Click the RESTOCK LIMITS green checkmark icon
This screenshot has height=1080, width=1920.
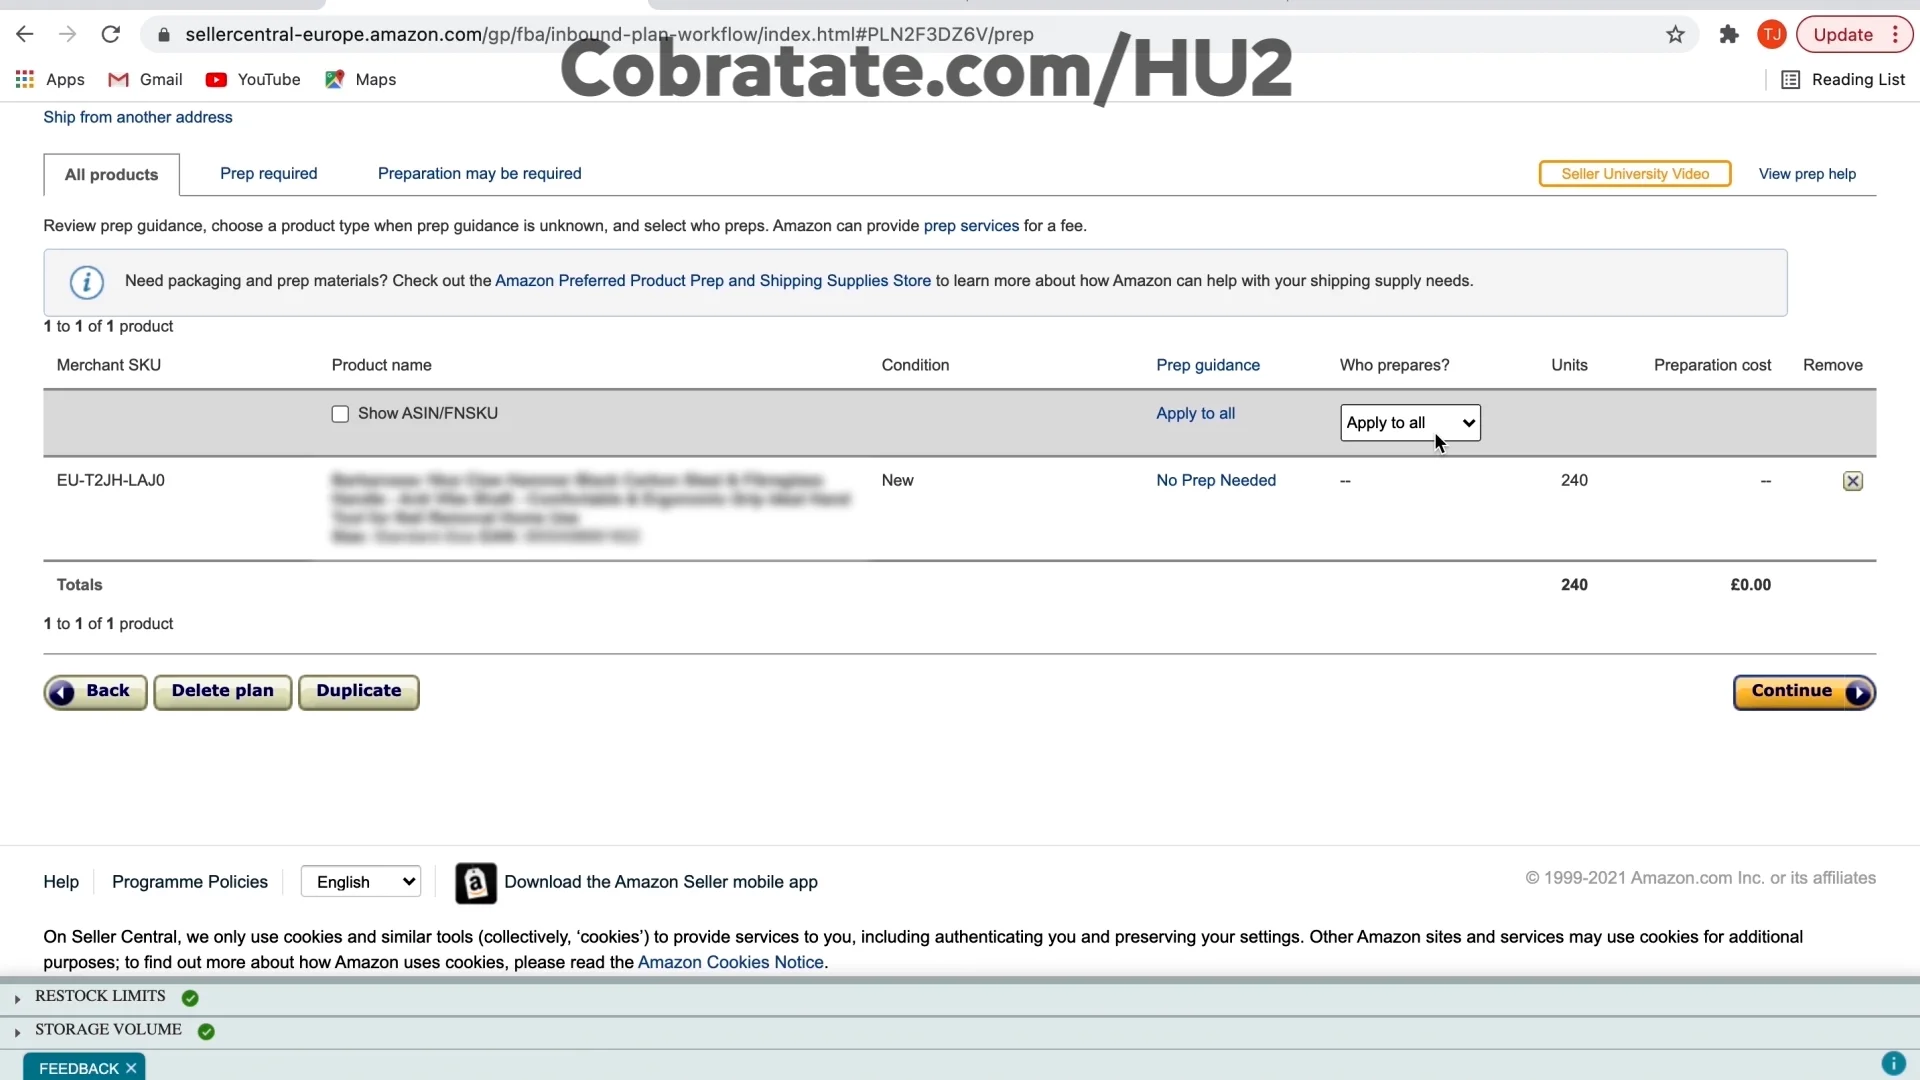pos(190,997)
